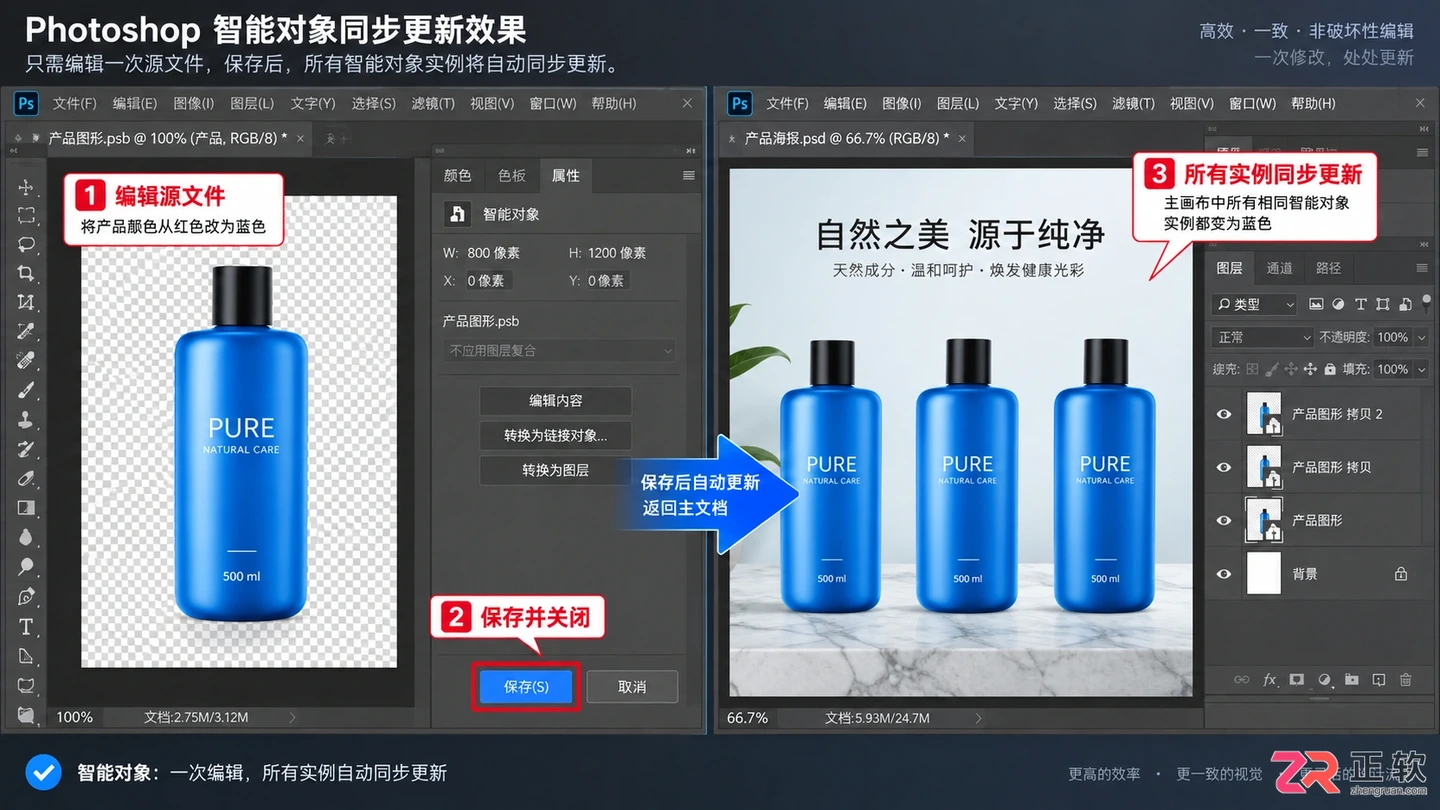Click the create new layer icon
Image resolution: width=1440 pixels, height=810 pixels.
click(1379, 680)
